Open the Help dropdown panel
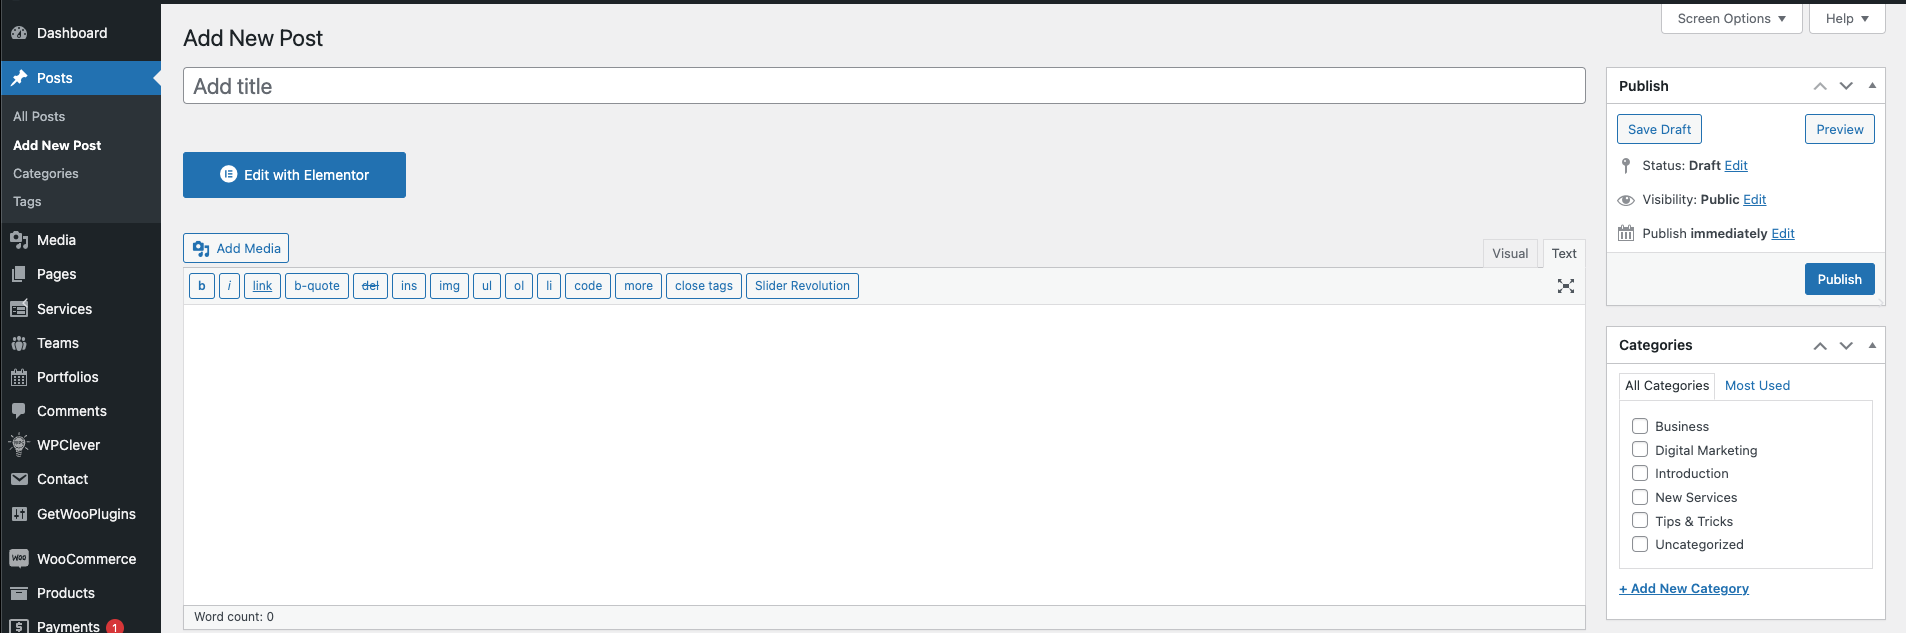 pos(1846,19)
